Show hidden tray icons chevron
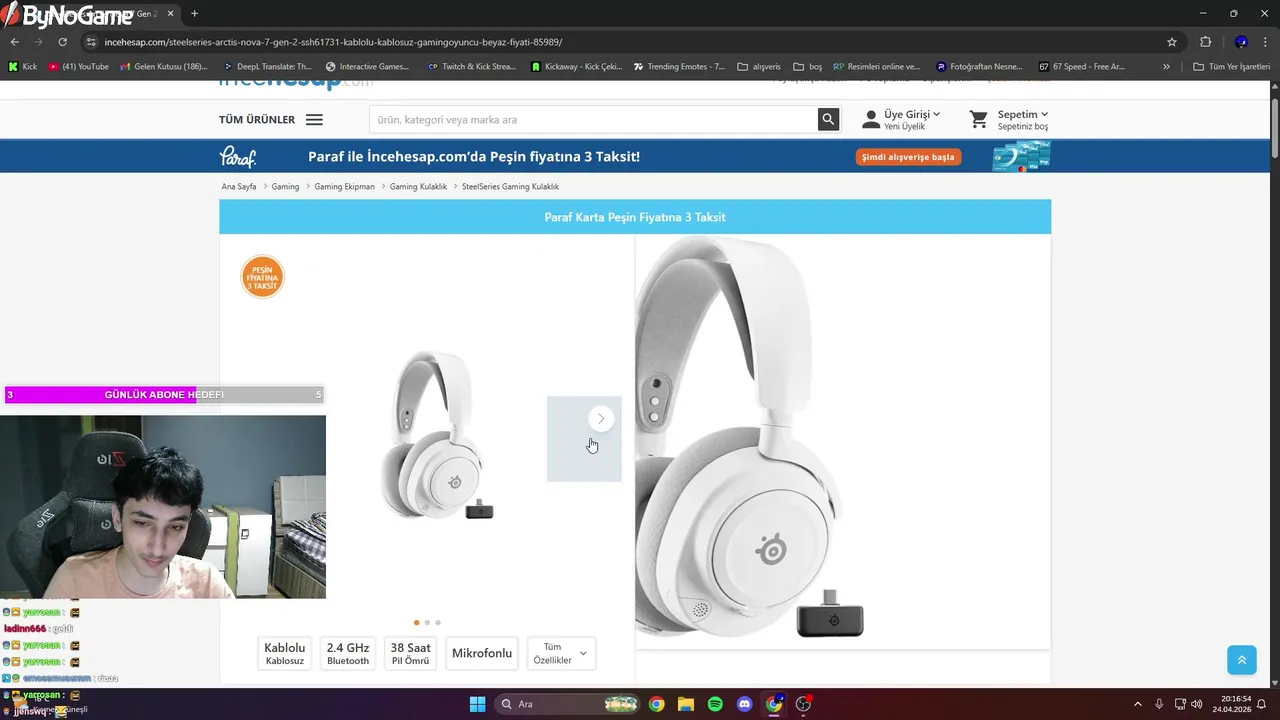The width and height of the screenshot is (1280, 720). [x=1137, y=704]
